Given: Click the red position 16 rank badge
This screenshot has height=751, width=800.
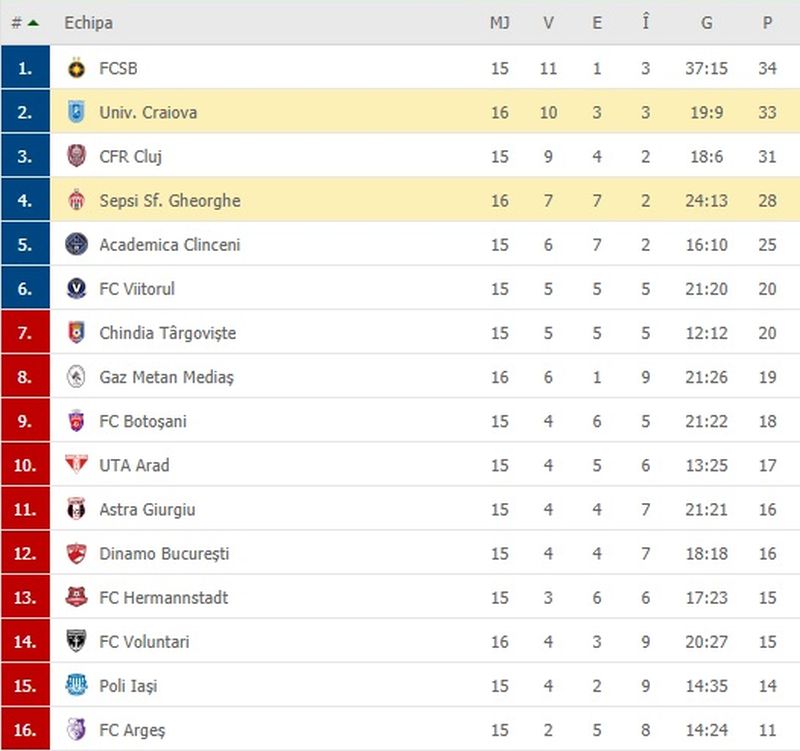Looking at the screenshot, I should click(26, 729).
